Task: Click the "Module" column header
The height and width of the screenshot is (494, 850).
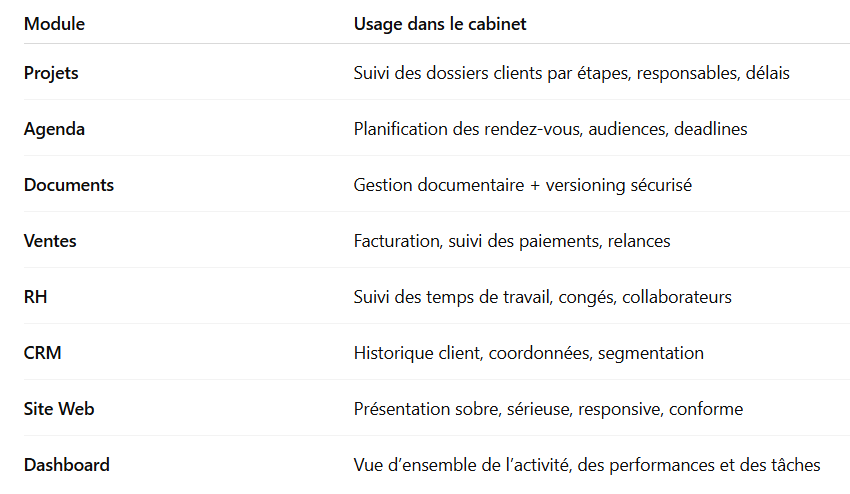Action: 54,24
